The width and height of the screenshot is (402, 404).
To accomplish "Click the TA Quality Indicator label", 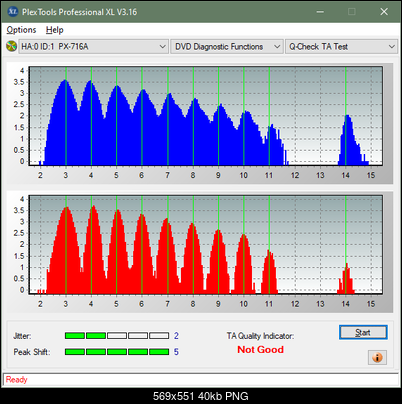I will tap(260, 336).
